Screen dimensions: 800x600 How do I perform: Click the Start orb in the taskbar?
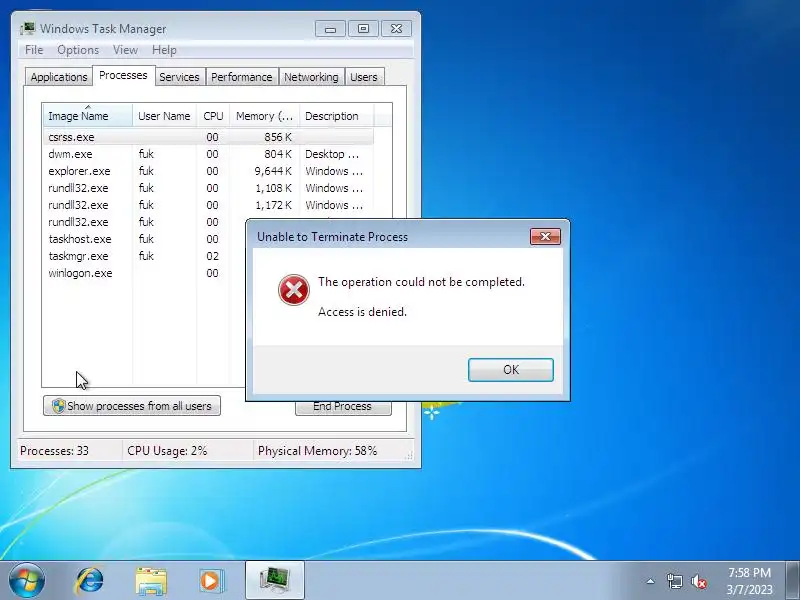click(x=27, y=581)
